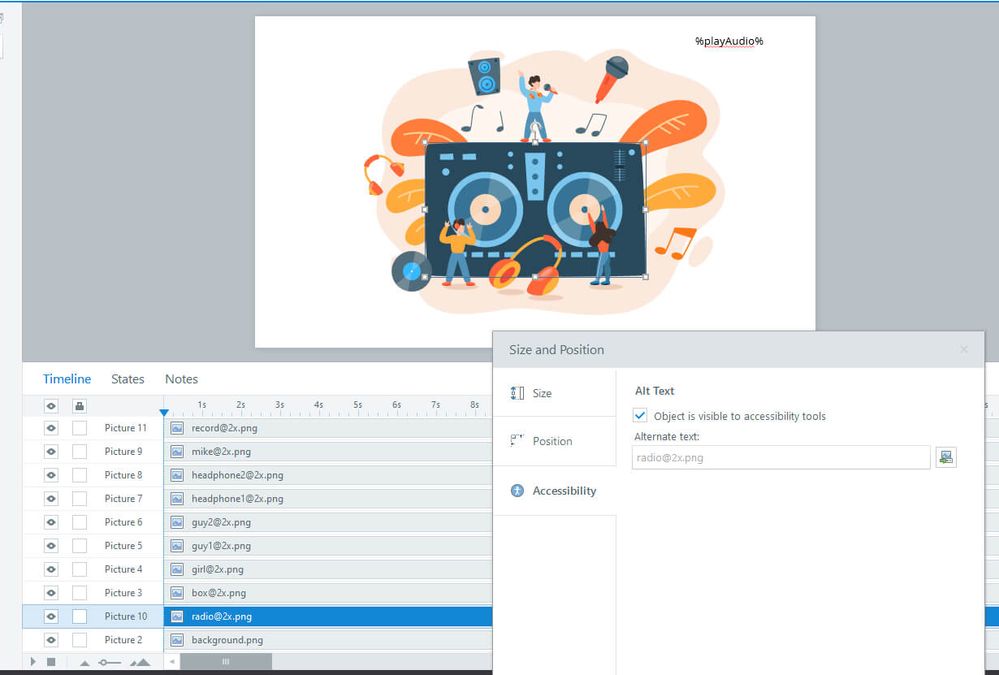Open the Notes tab
Image resolution: width=999 pixels, height=675 pixels.
click(x=182, y=379)
